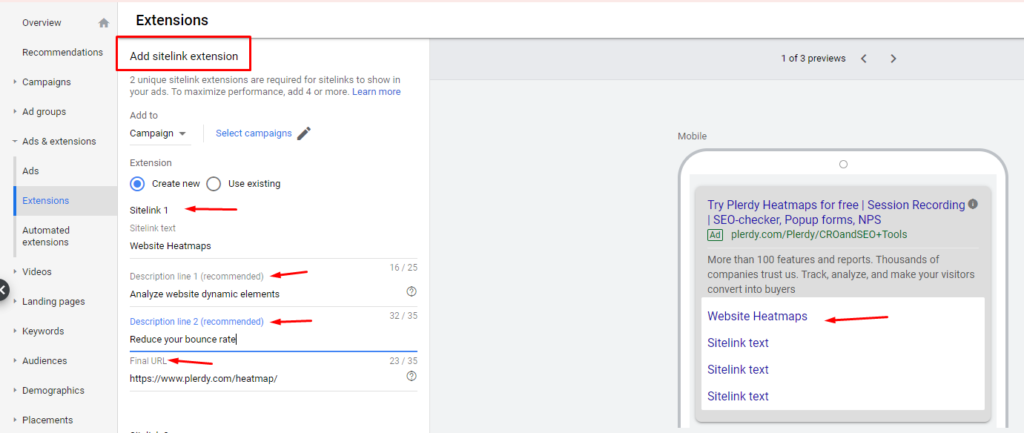Click the Select campaigns link

(253, 133)
